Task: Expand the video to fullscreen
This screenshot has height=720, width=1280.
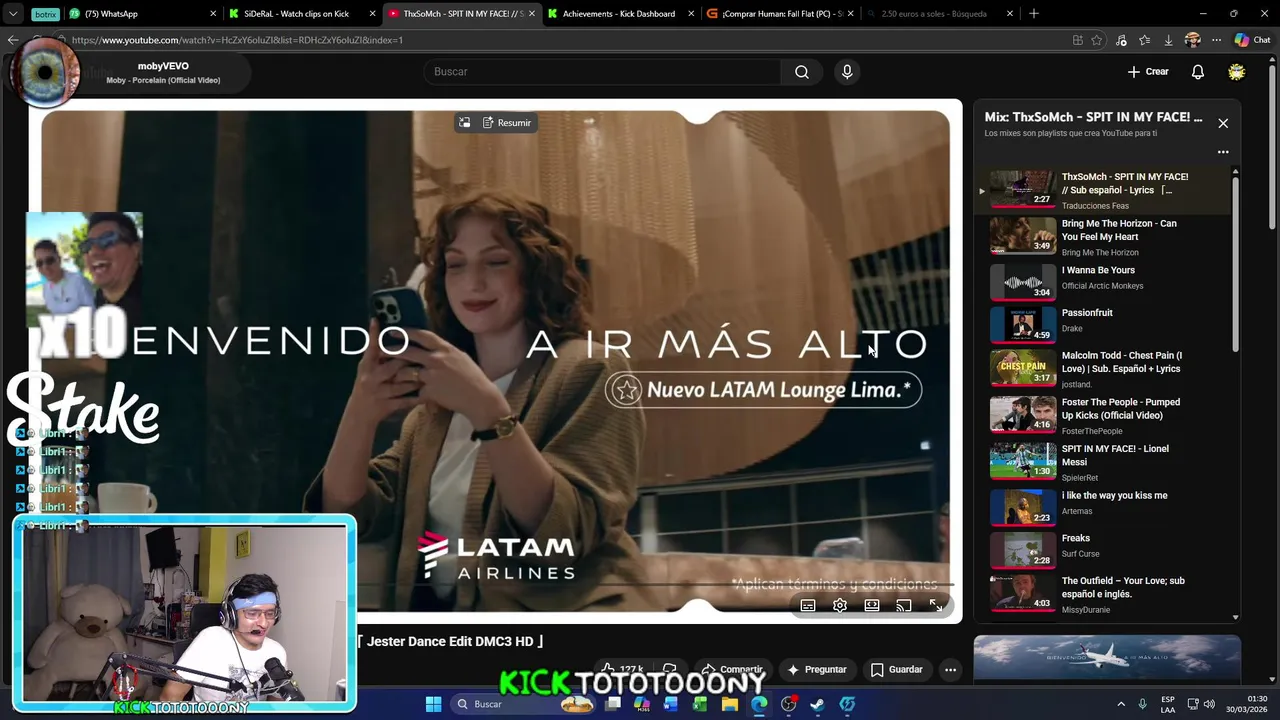Action: [936, 605]
